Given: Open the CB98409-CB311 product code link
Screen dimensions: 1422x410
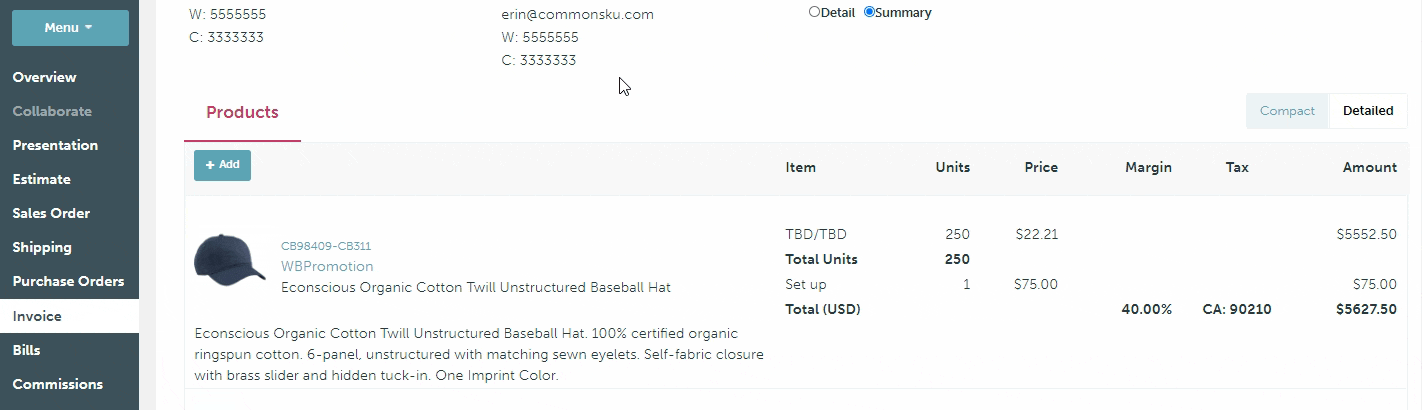Looking at the screenshot, I should [326, 246].
